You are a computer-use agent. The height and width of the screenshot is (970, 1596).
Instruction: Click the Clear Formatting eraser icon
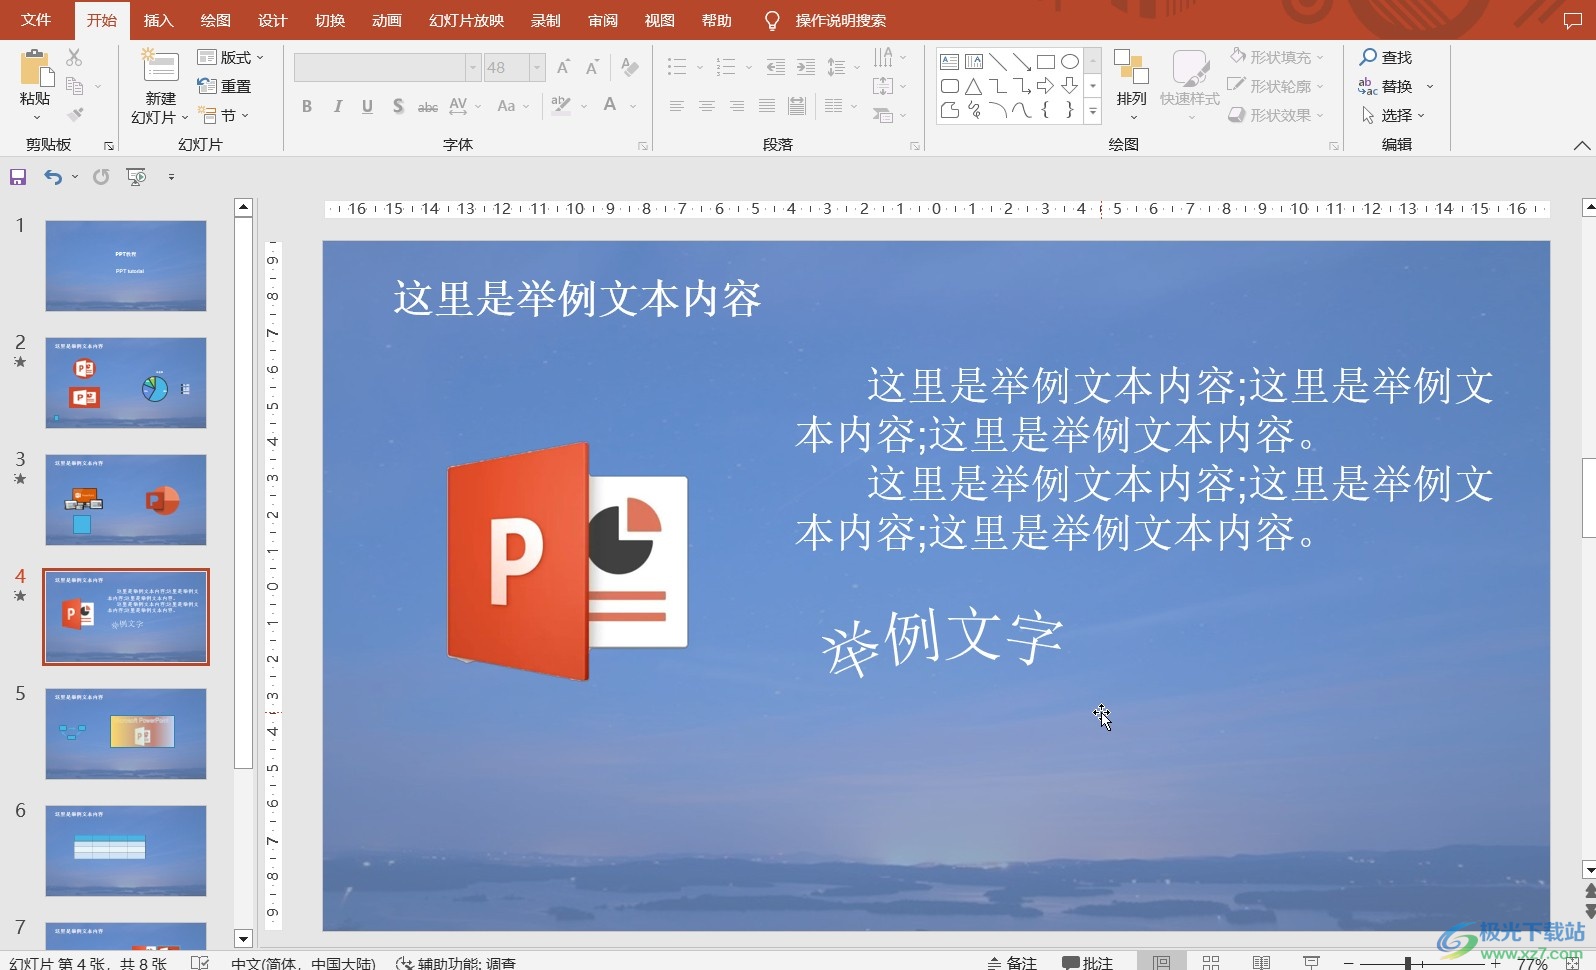629,67
